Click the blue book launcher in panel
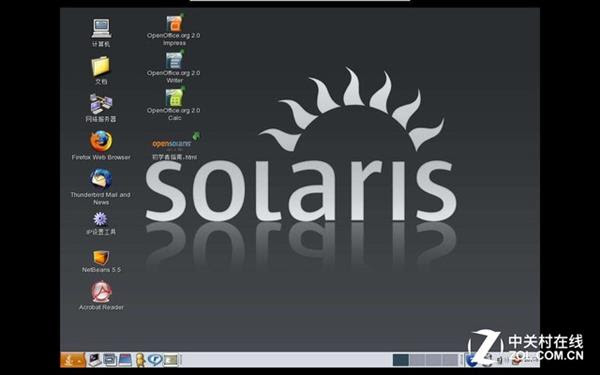The width and height of the screenshot is (600, 375). pyautogui.click(x=125, y=360)
